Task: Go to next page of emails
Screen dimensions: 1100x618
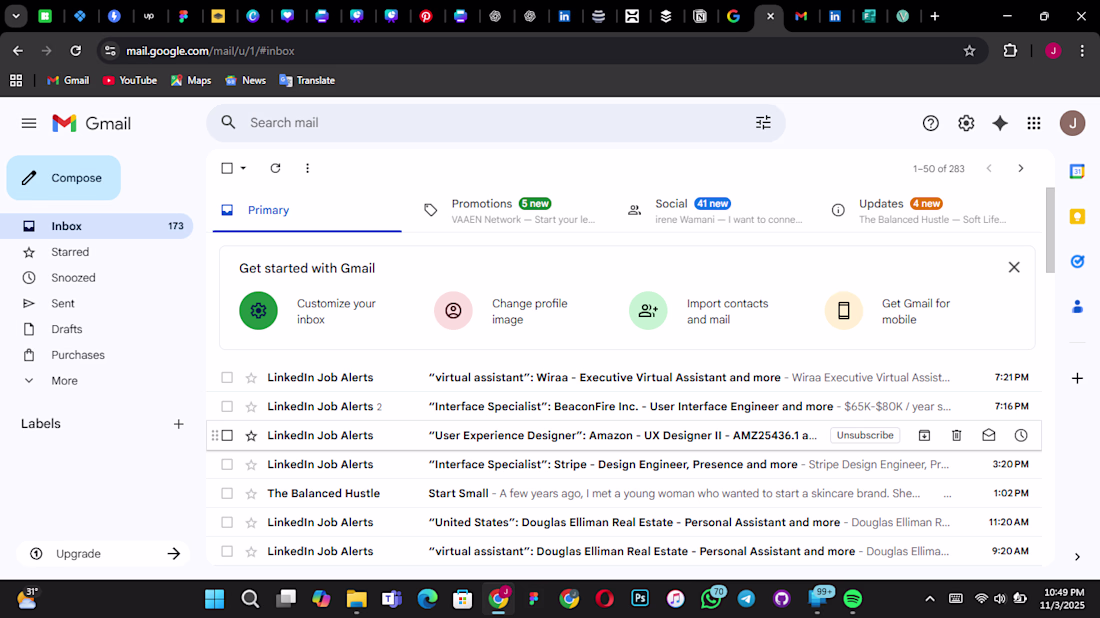Action: pos(1021,168)
